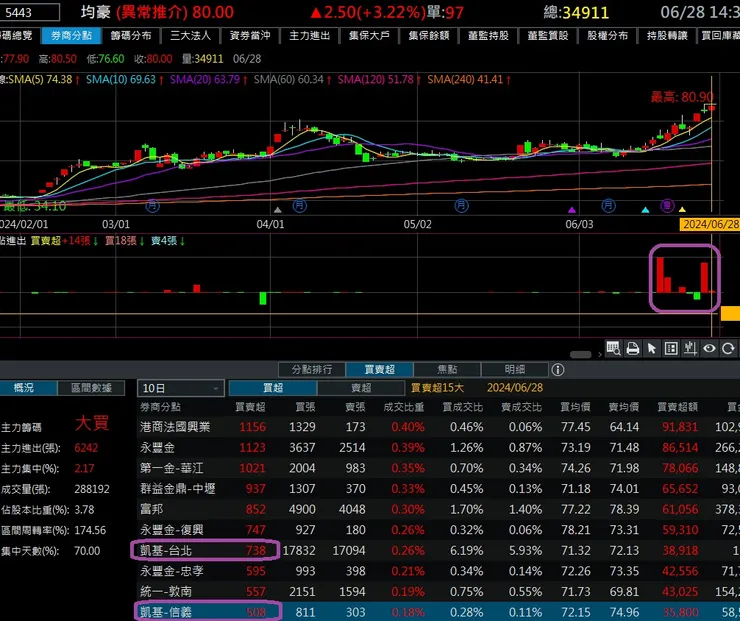Go to 主力進出 tab
Viewport: 740px width, 621px height.
(x=310, y=35)
